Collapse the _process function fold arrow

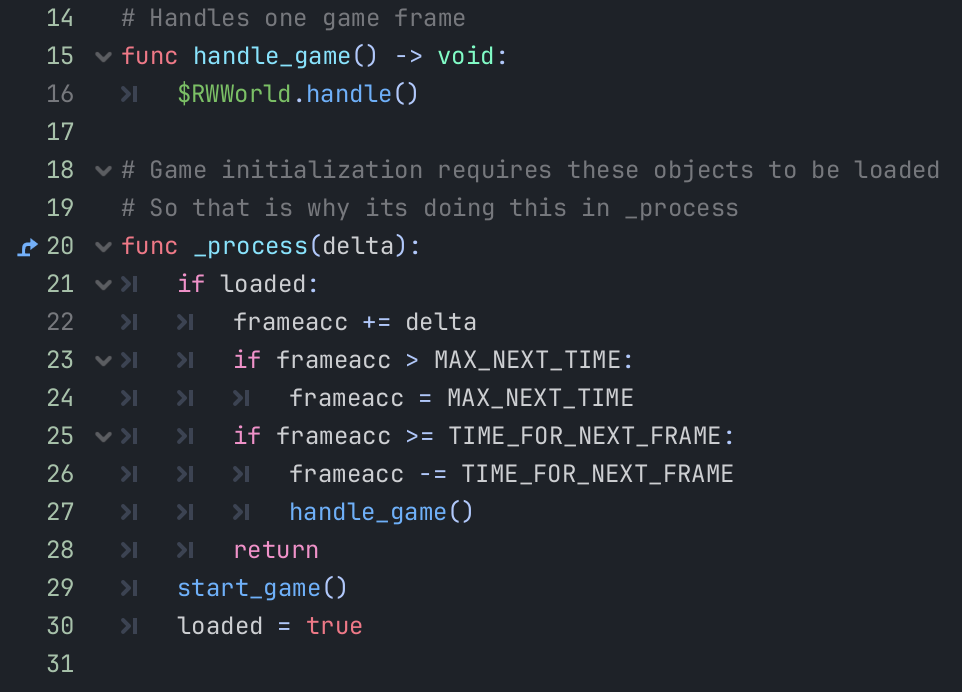coord(103,246)
